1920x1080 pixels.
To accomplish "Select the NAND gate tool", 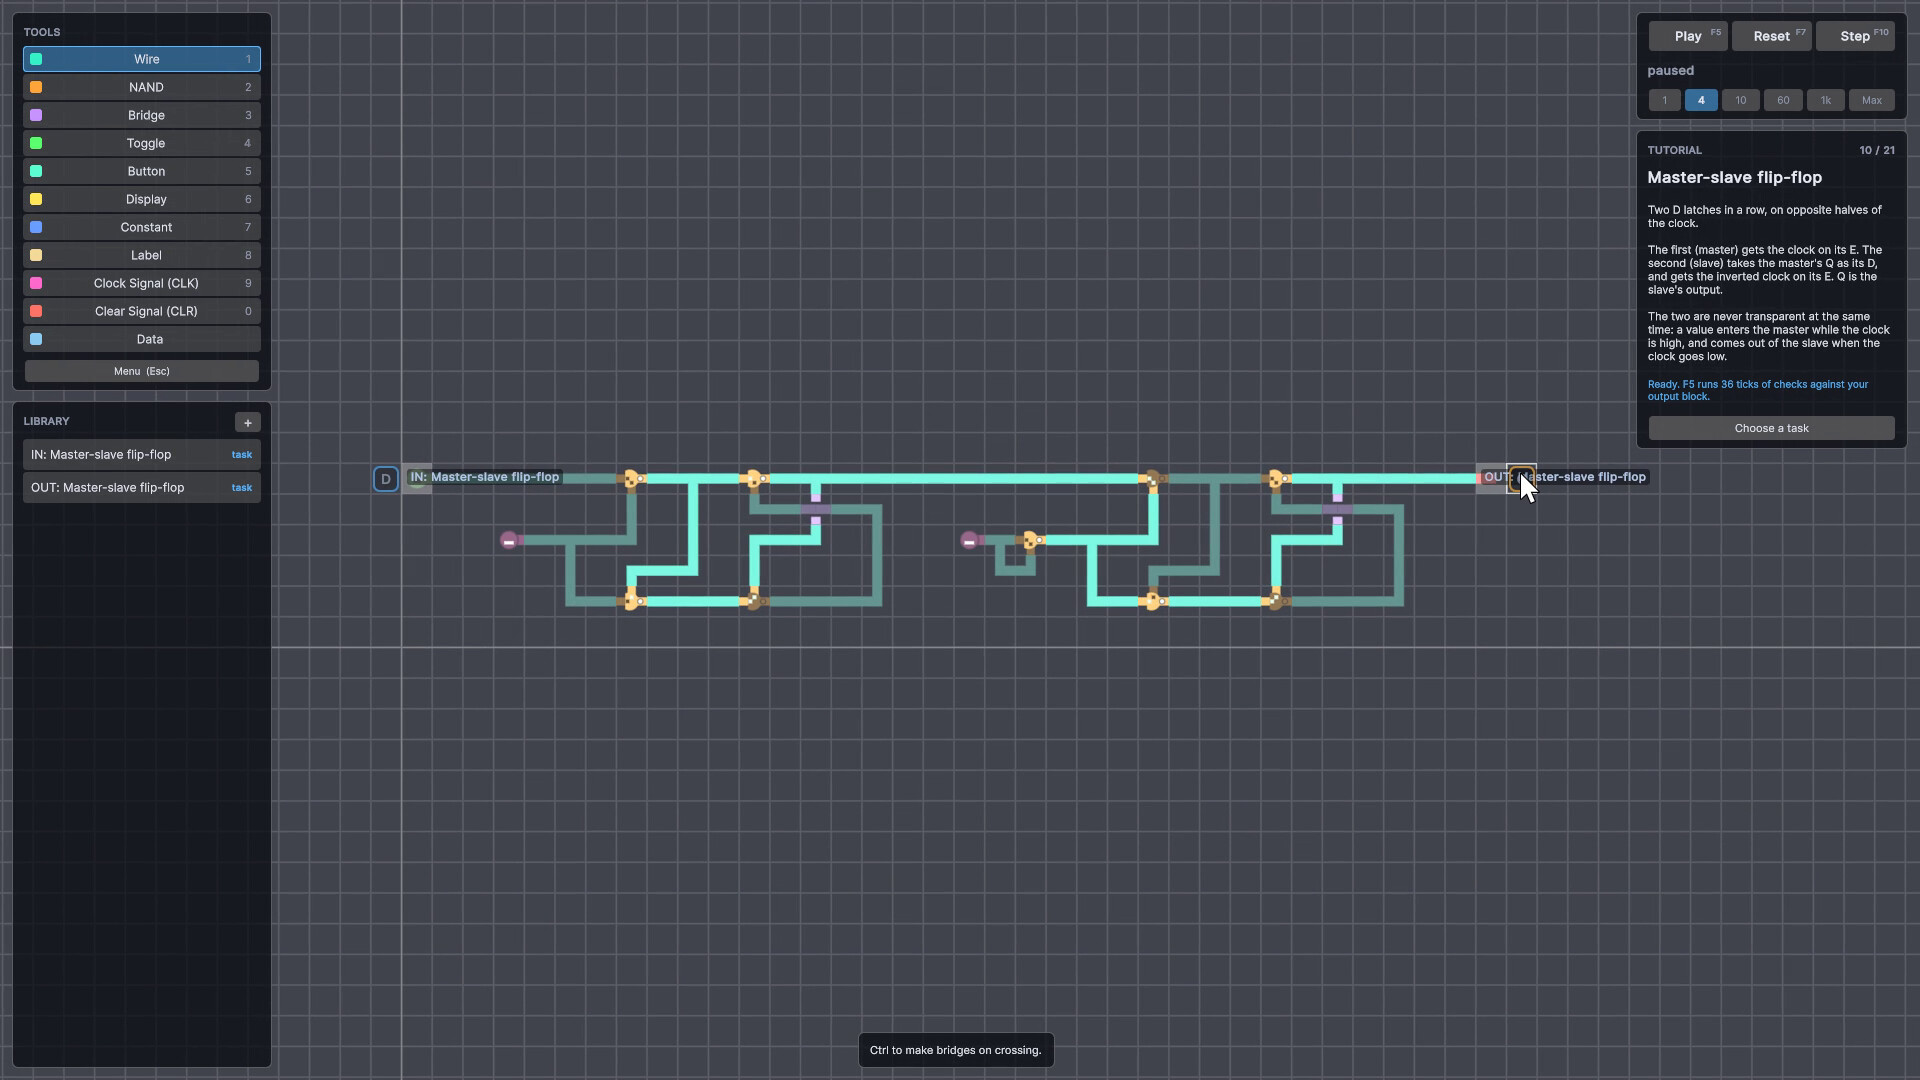I will [142, 87].
